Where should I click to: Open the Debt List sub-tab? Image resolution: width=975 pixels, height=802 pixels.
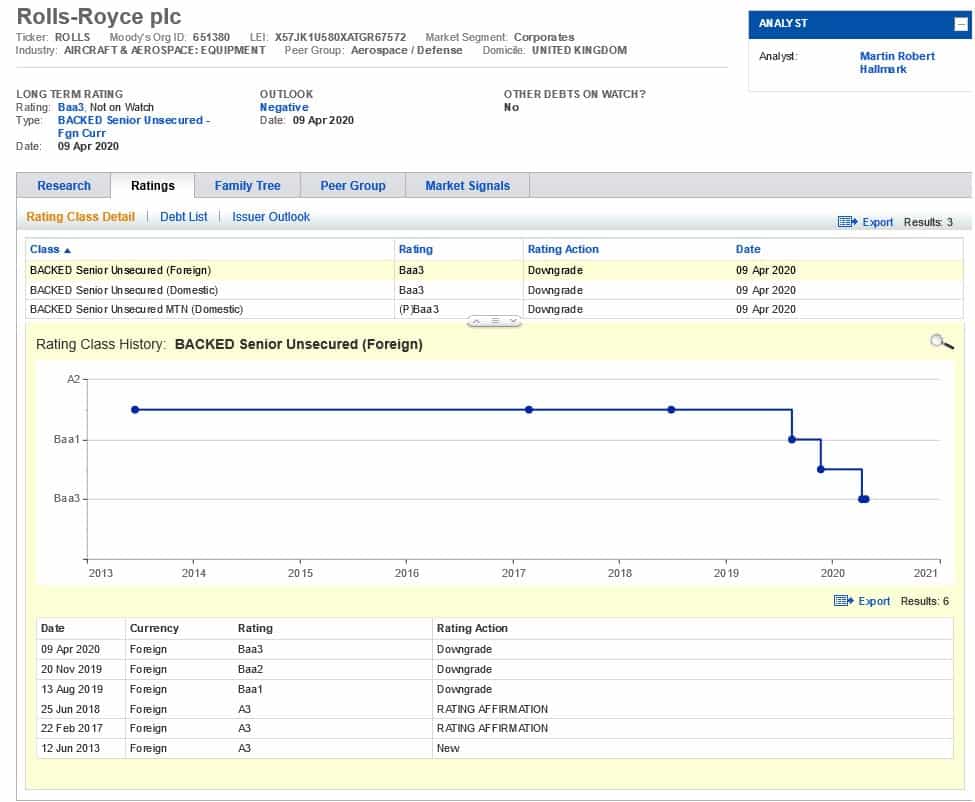pyautogui.click(x=183, y=217)
